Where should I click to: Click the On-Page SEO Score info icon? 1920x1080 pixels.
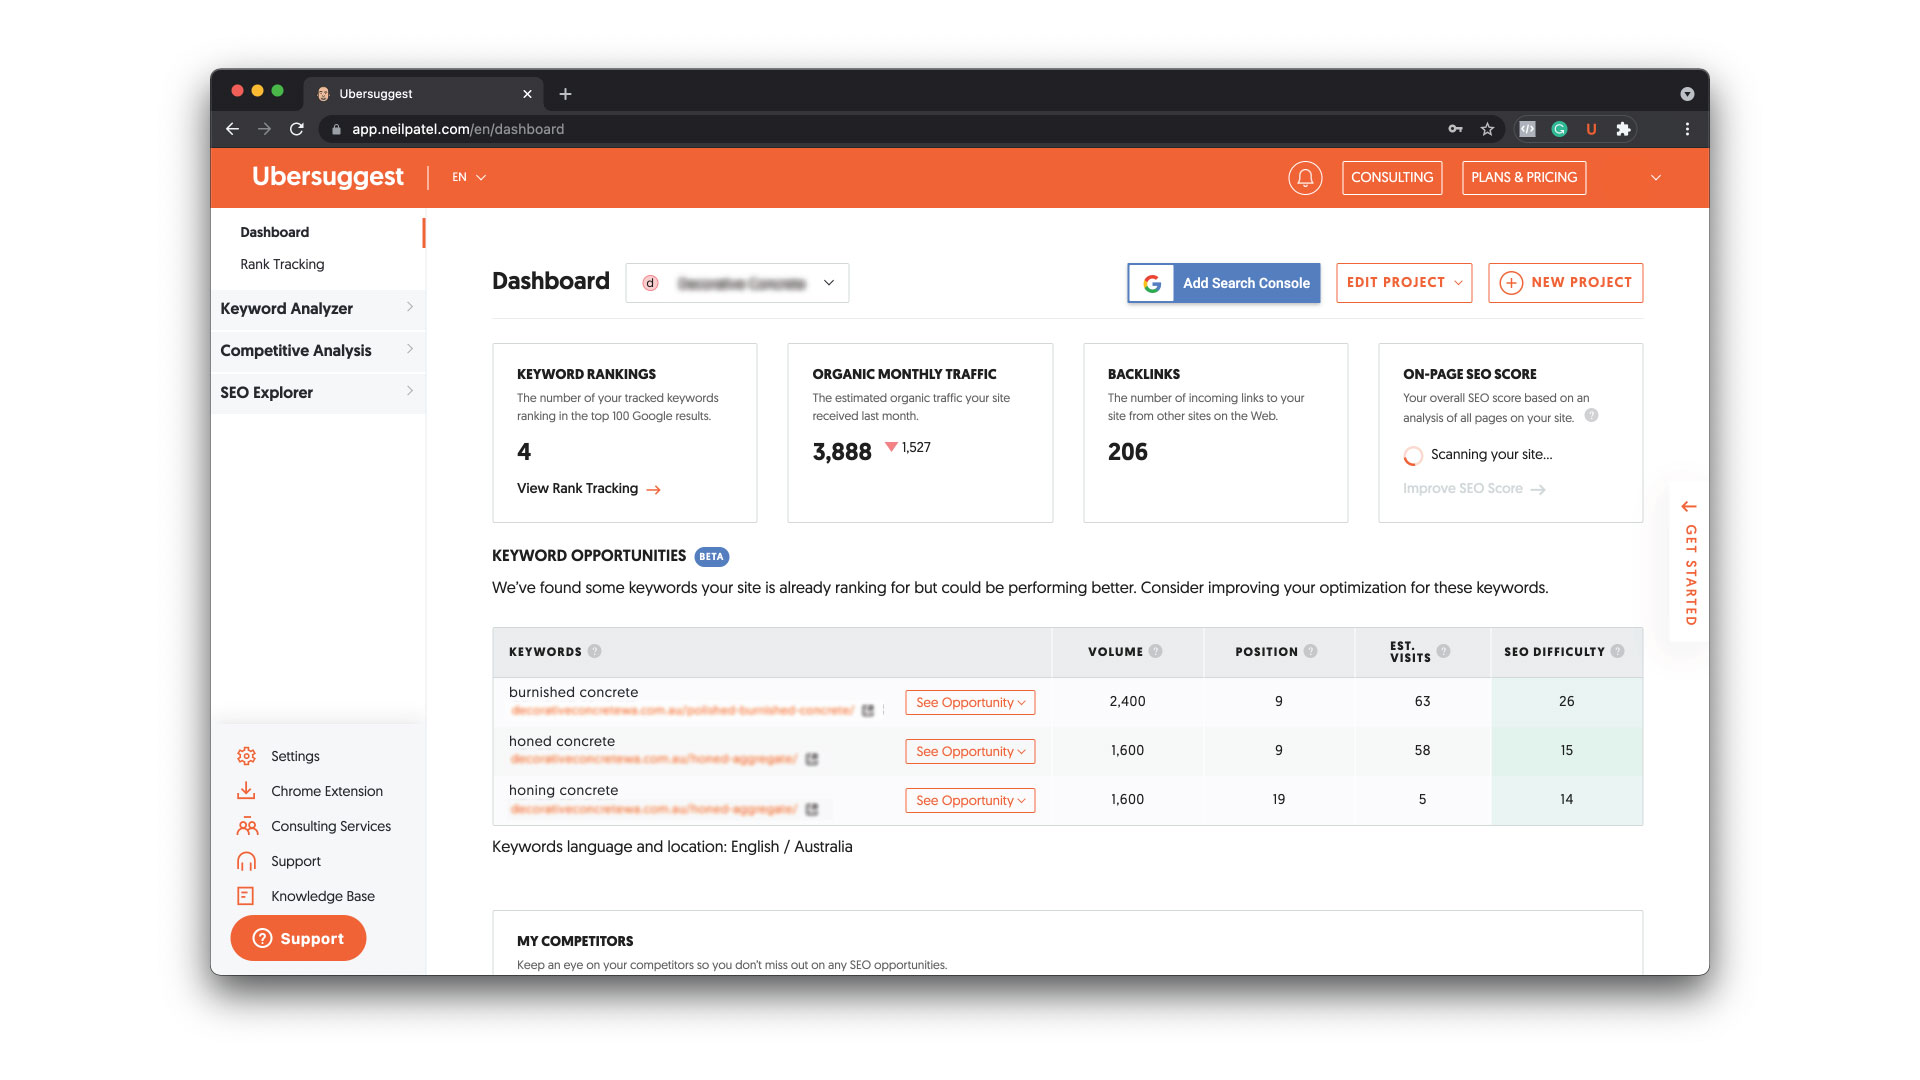[1591, 416]
